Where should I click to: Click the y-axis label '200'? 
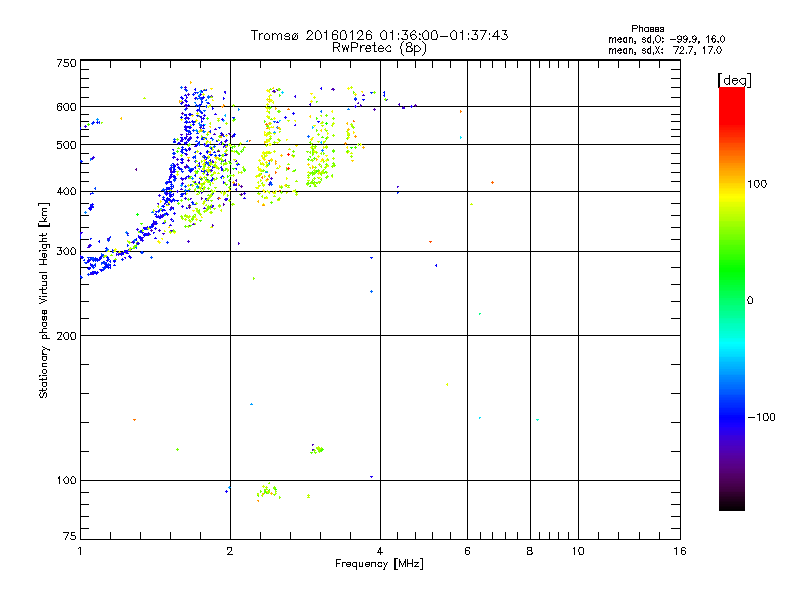pos(66,336)
